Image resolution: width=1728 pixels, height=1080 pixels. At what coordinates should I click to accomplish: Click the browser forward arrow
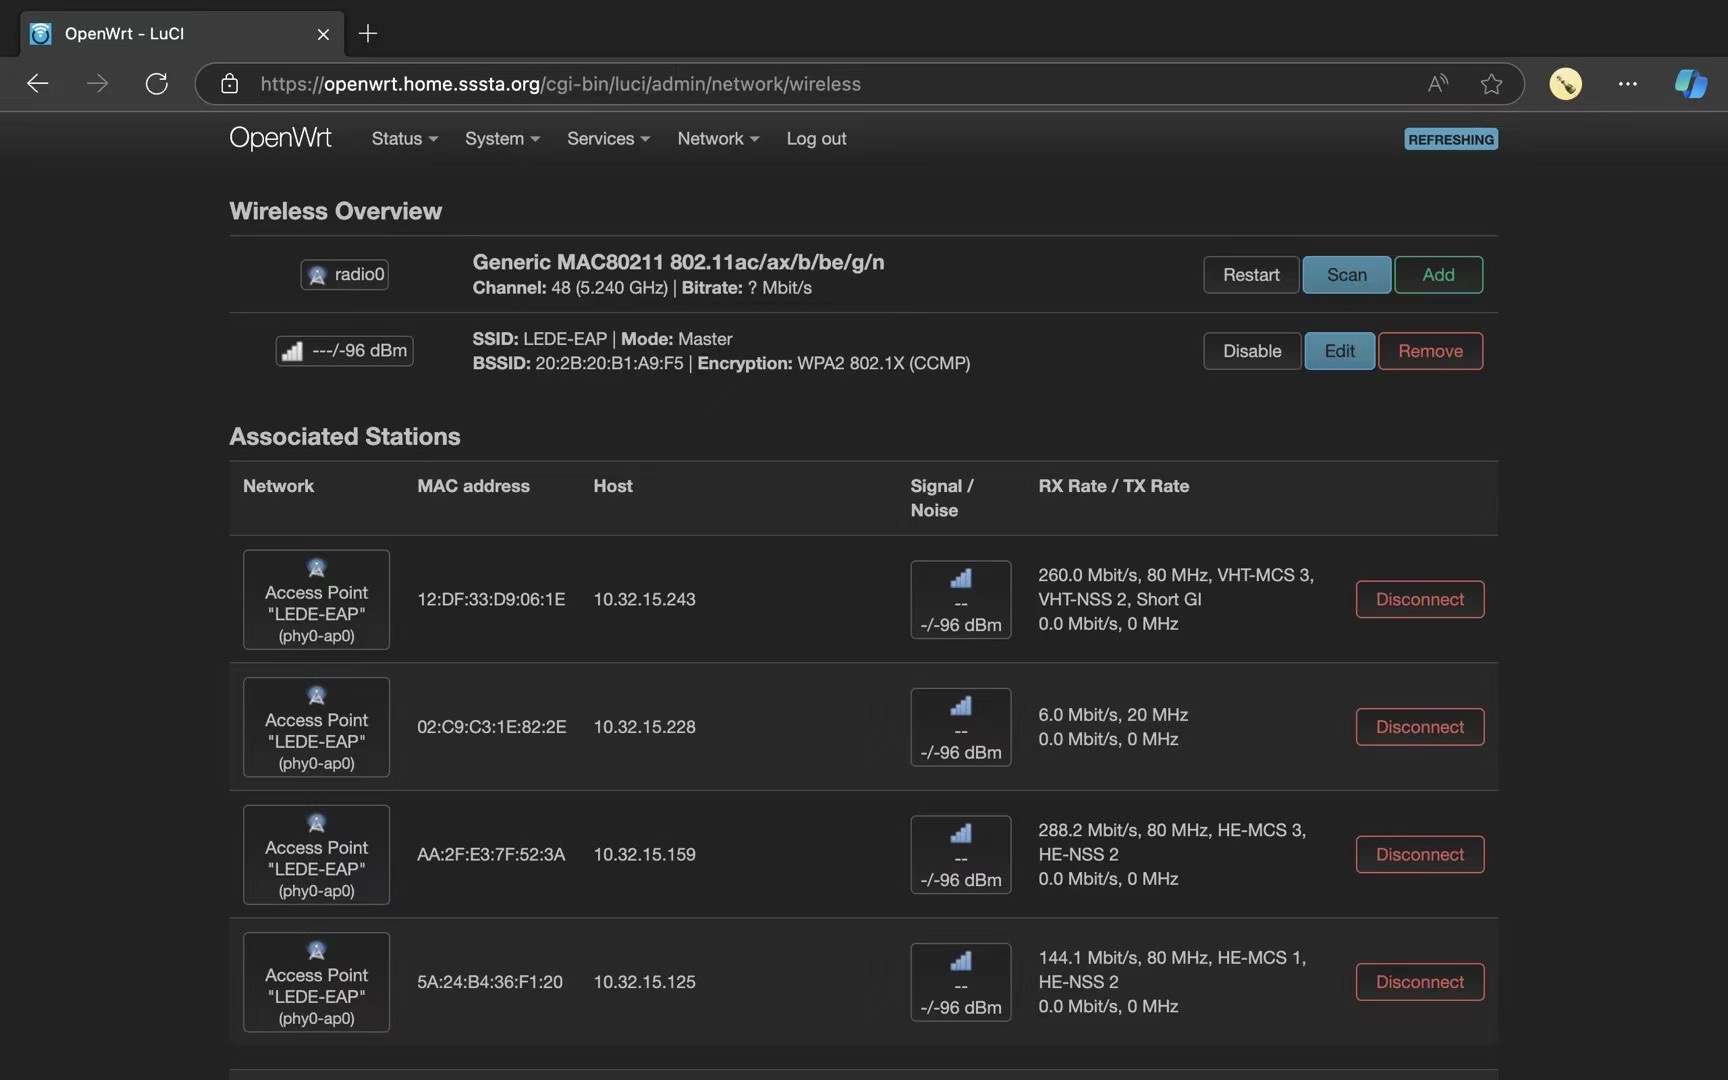pos(97,84)
